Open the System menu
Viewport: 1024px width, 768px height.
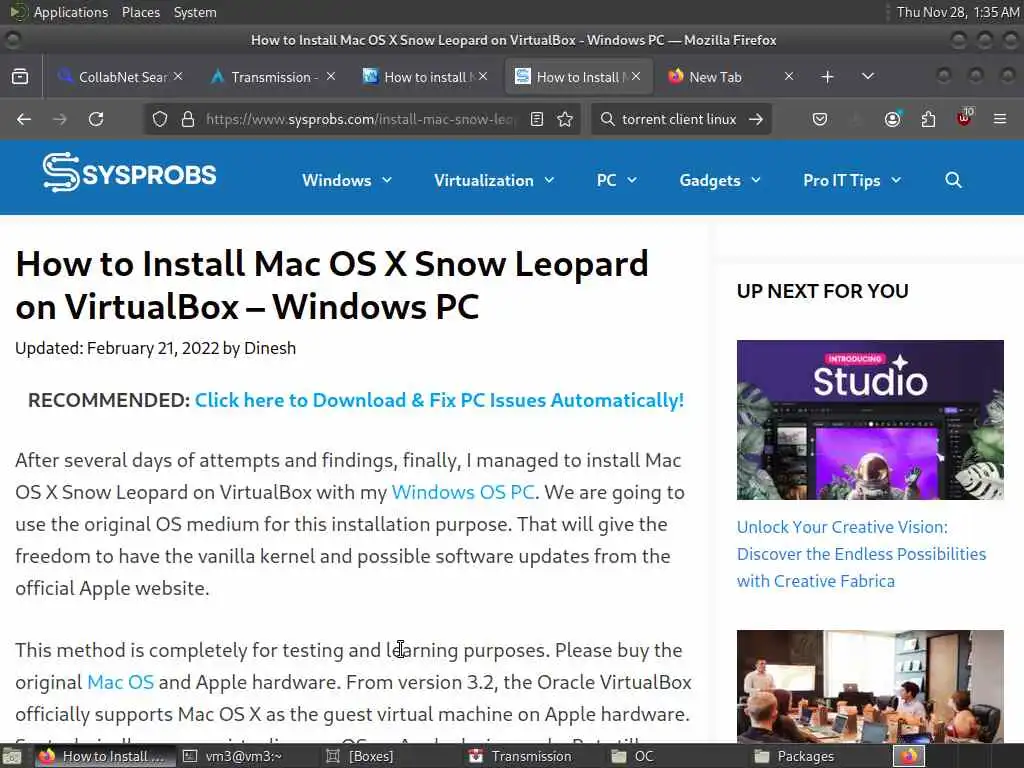[x=195, y=12]
